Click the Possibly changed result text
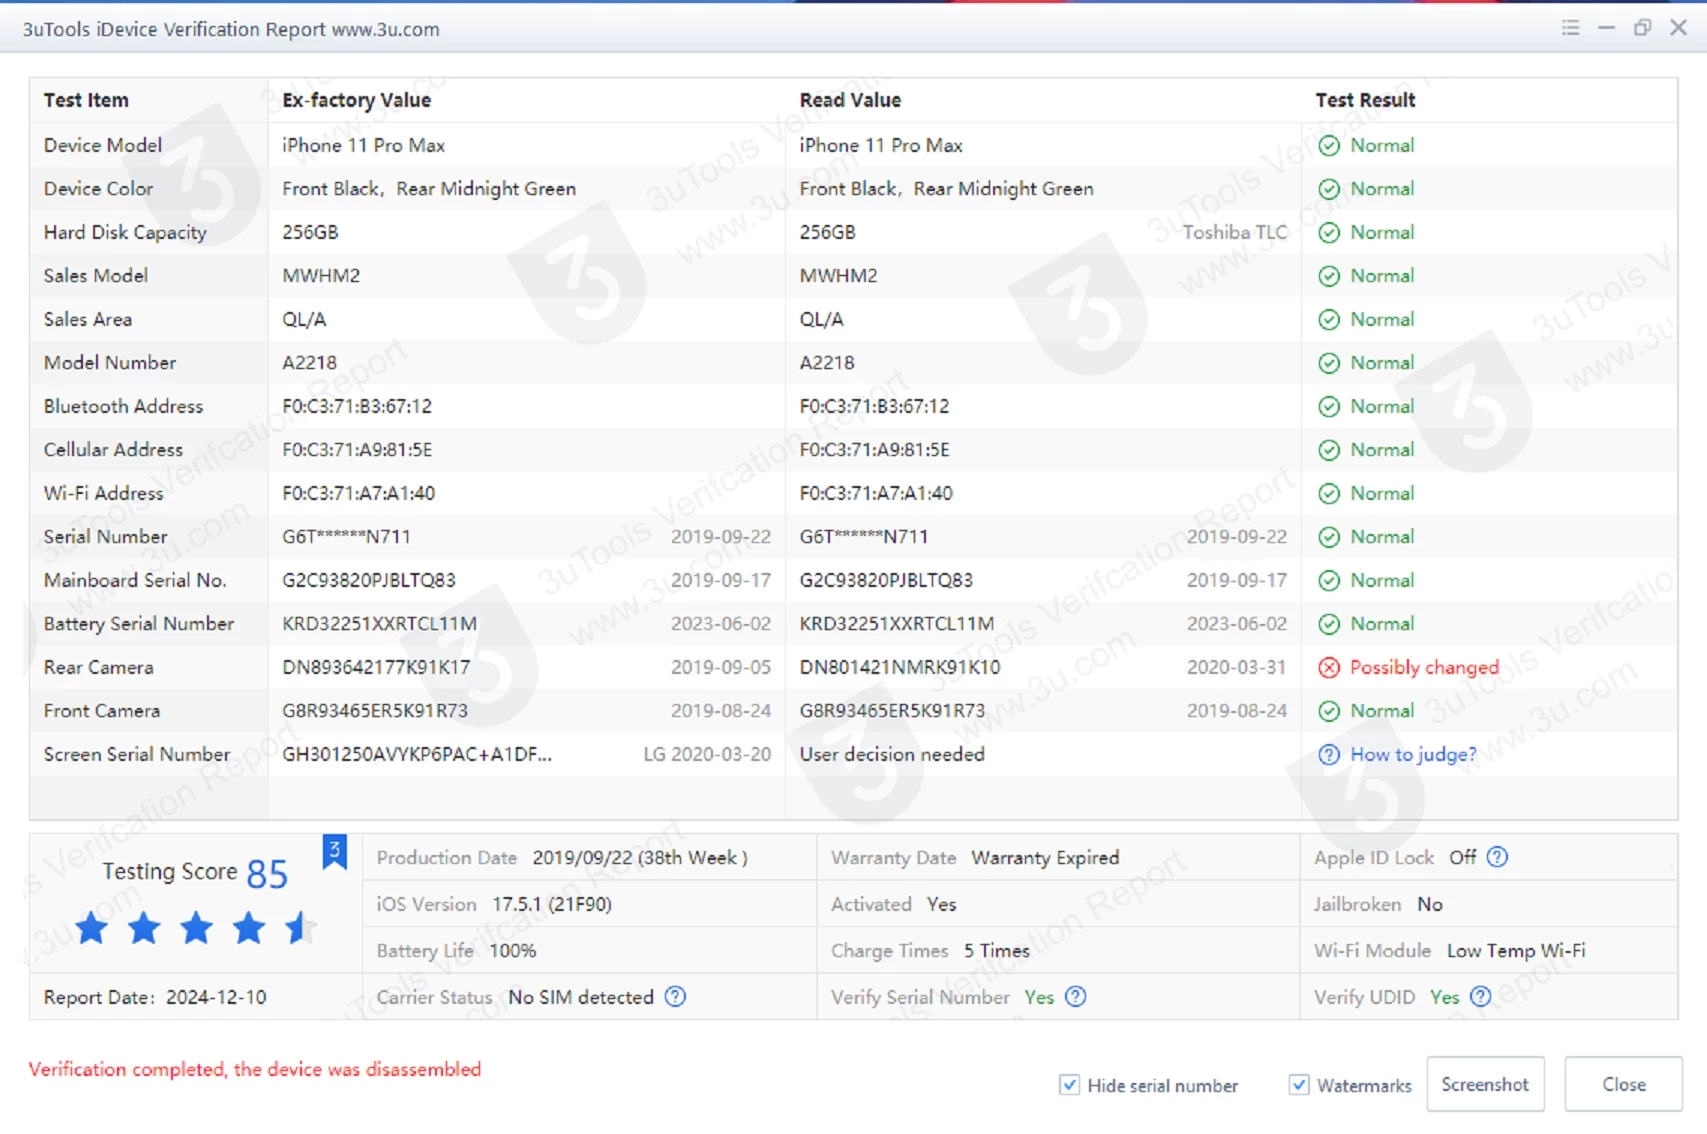Image resolution: width=1707 pixels, height=1134 pixels. [1424, 668]
